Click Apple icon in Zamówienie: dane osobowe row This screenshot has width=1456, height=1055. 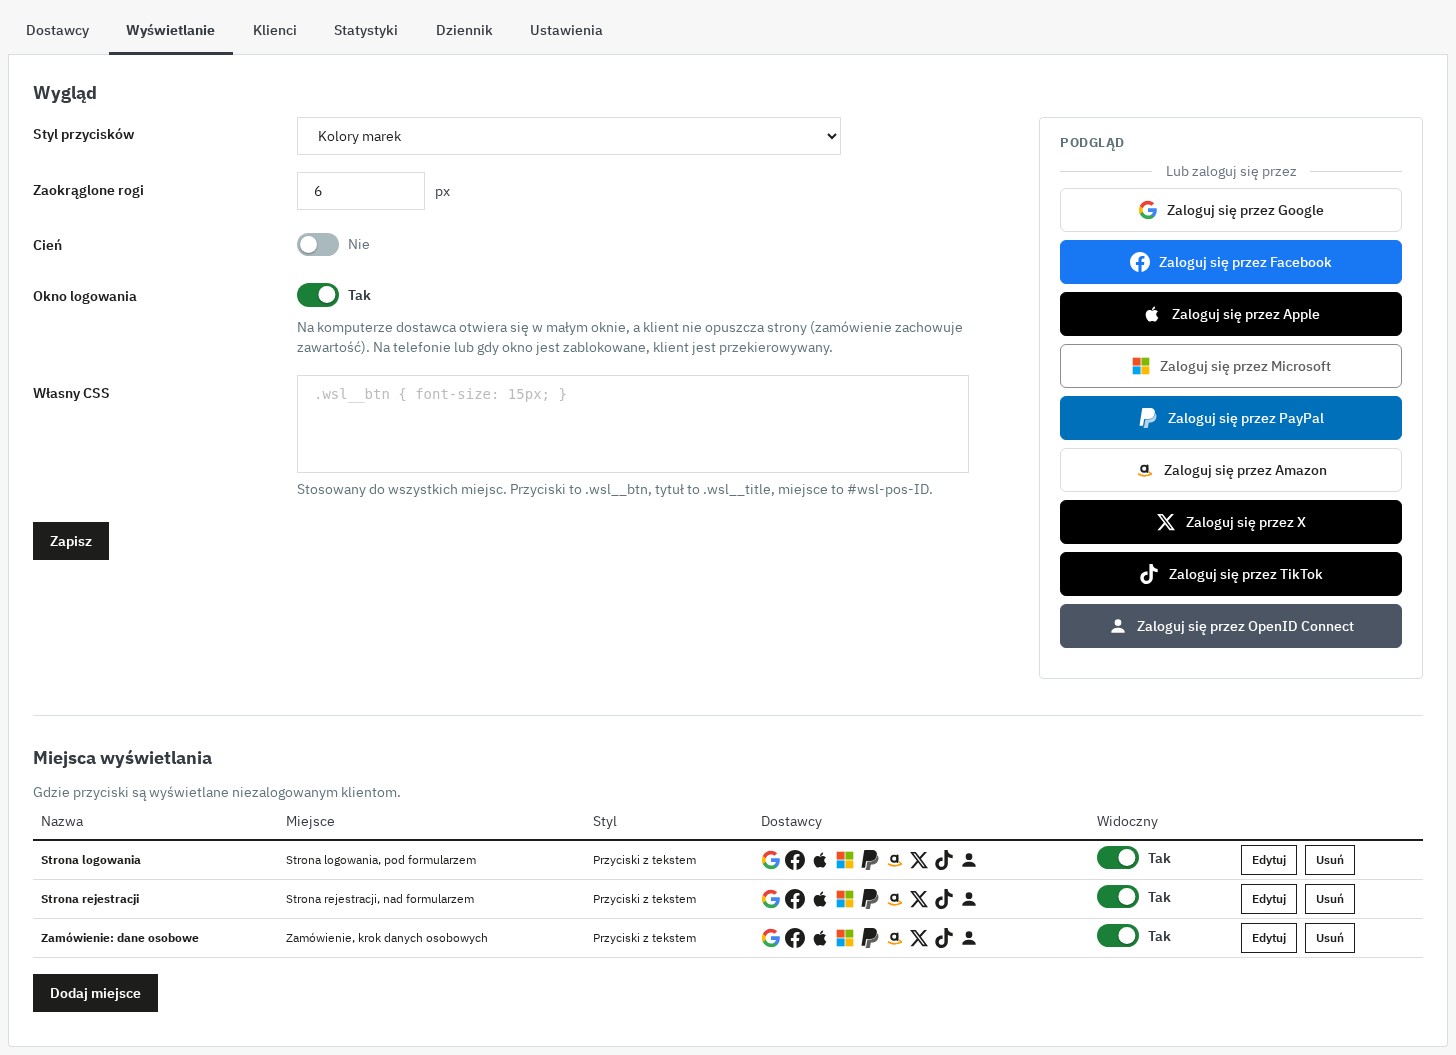click(820, 938)
